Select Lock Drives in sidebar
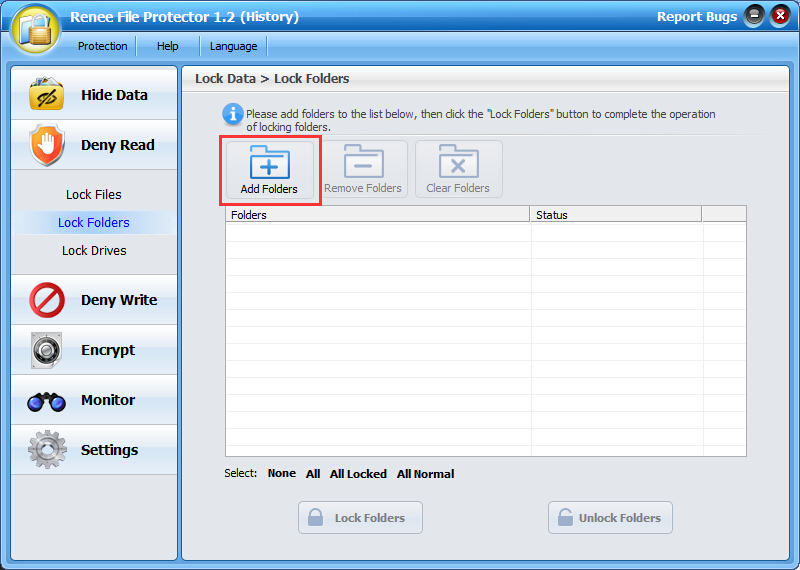The width and height of the screenshot is (800, 570). [94, 251]
